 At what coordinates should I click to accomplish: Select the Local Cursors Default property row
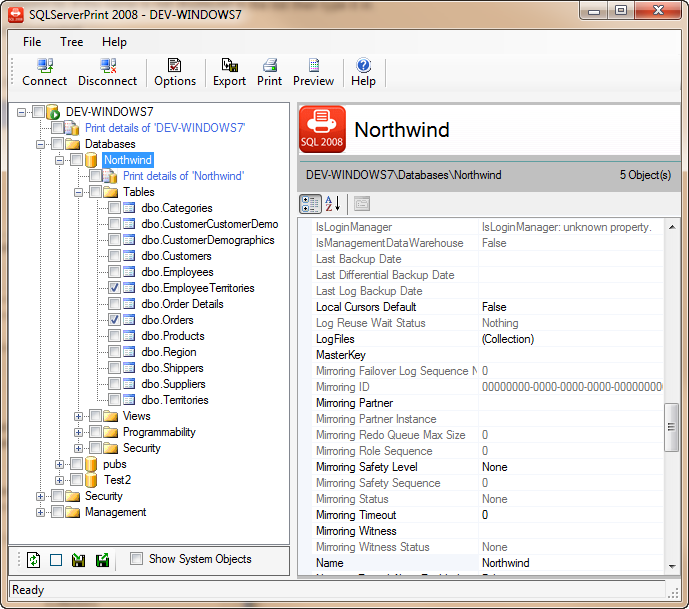click(488, 307)
